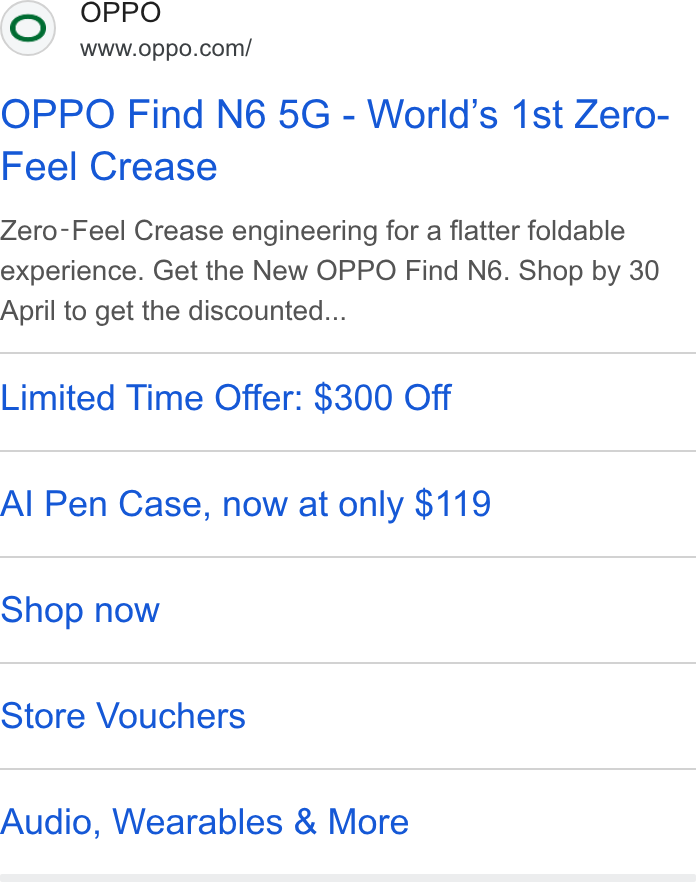Click the gray divider bar below the ad

click(348, 878)
